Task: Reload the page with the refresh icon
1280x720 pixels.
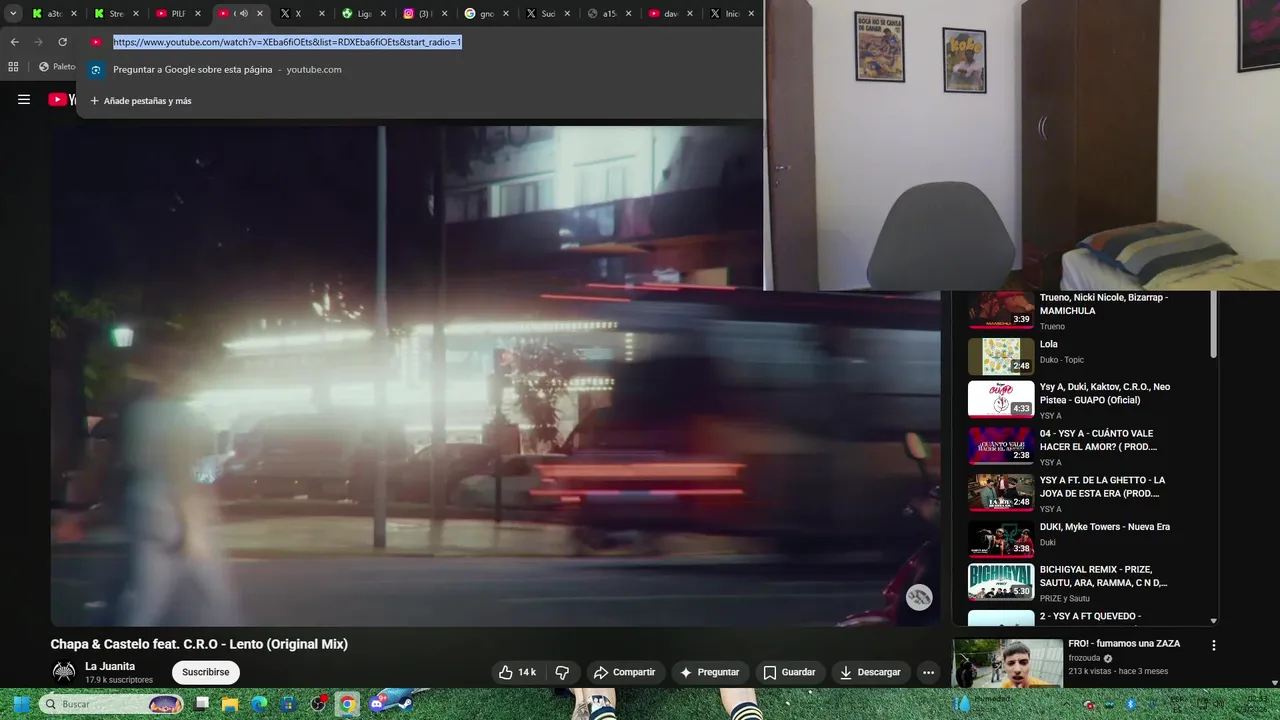Action: [62, 42]
